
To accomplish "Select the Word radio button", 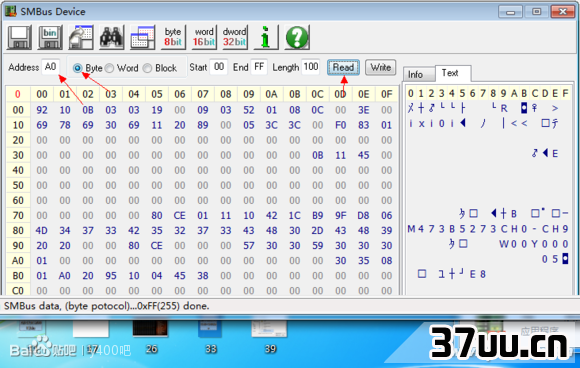I will (x=109, y=68).
